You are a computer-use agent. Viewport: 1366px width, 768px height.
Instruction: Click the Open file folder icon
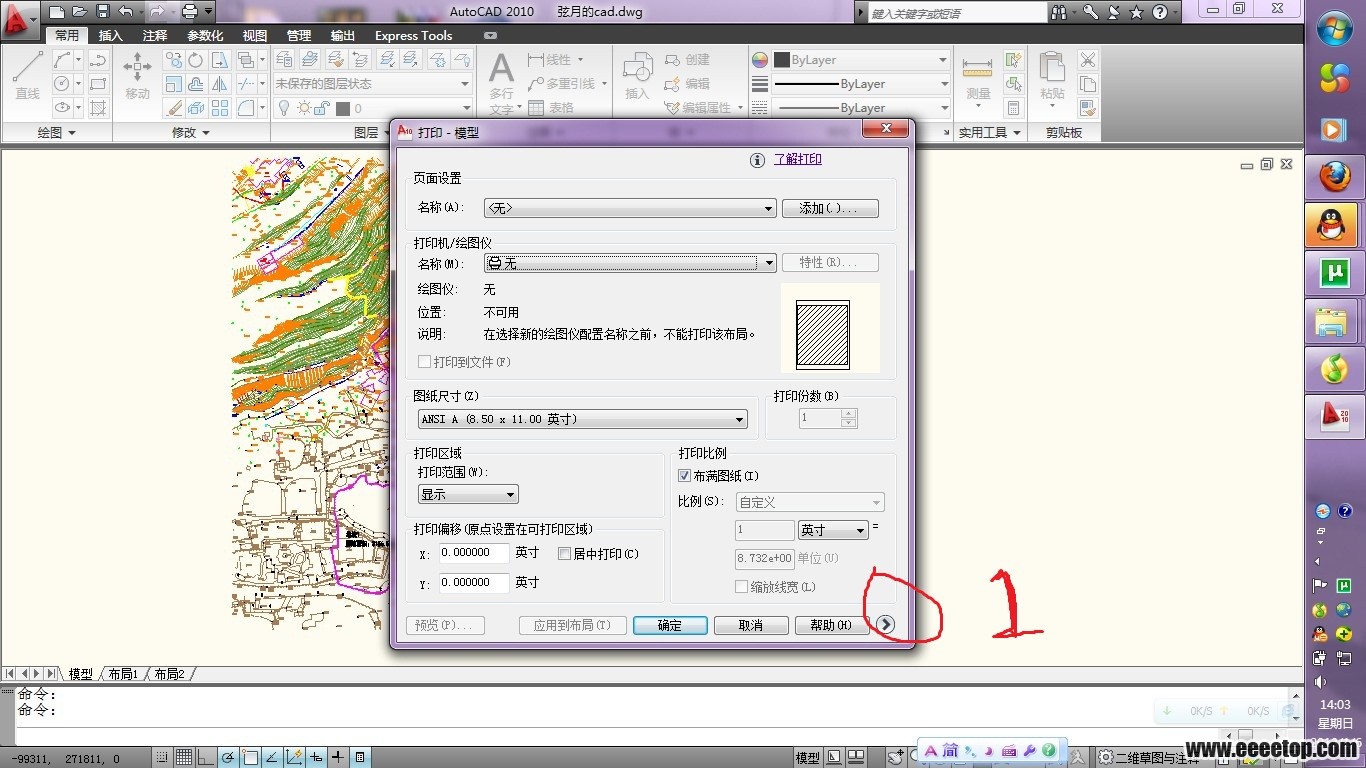tap(80, 12)
